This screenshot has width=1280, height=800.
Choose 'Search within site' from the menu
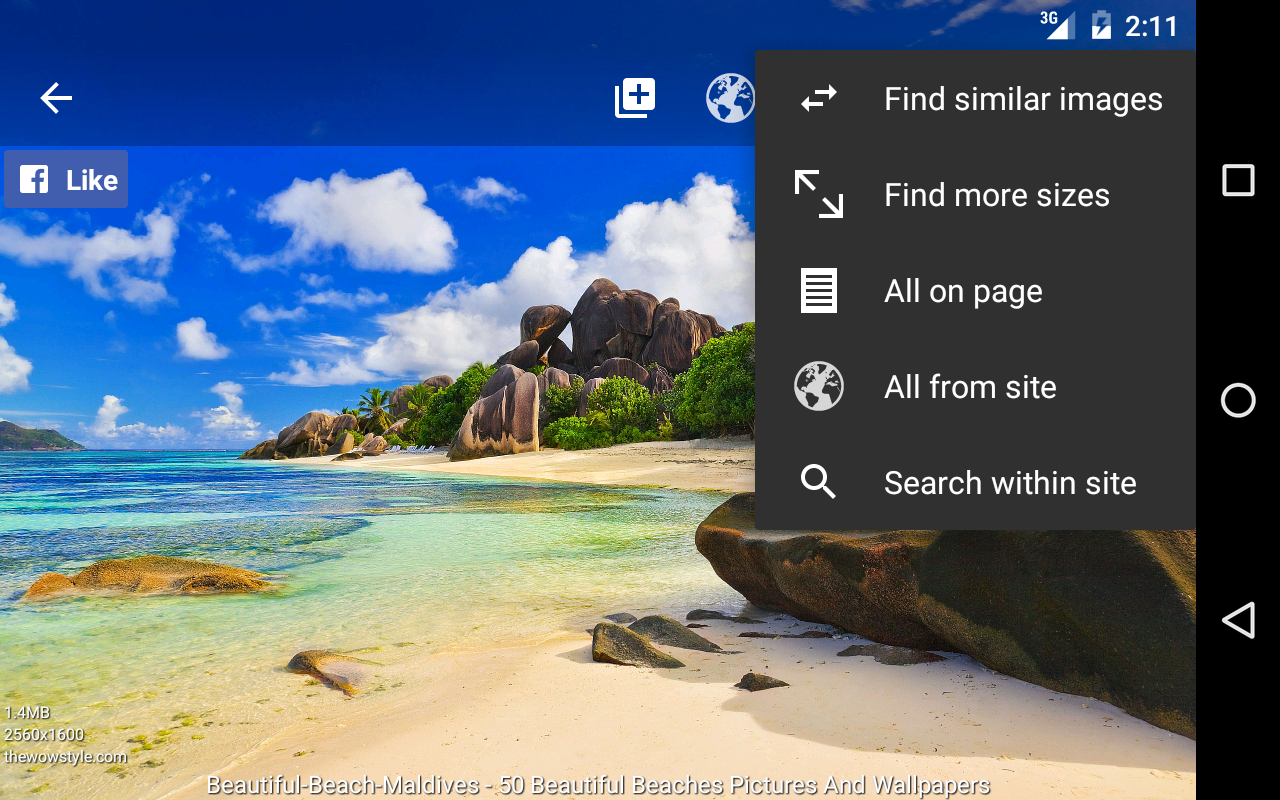pos(975,482)
